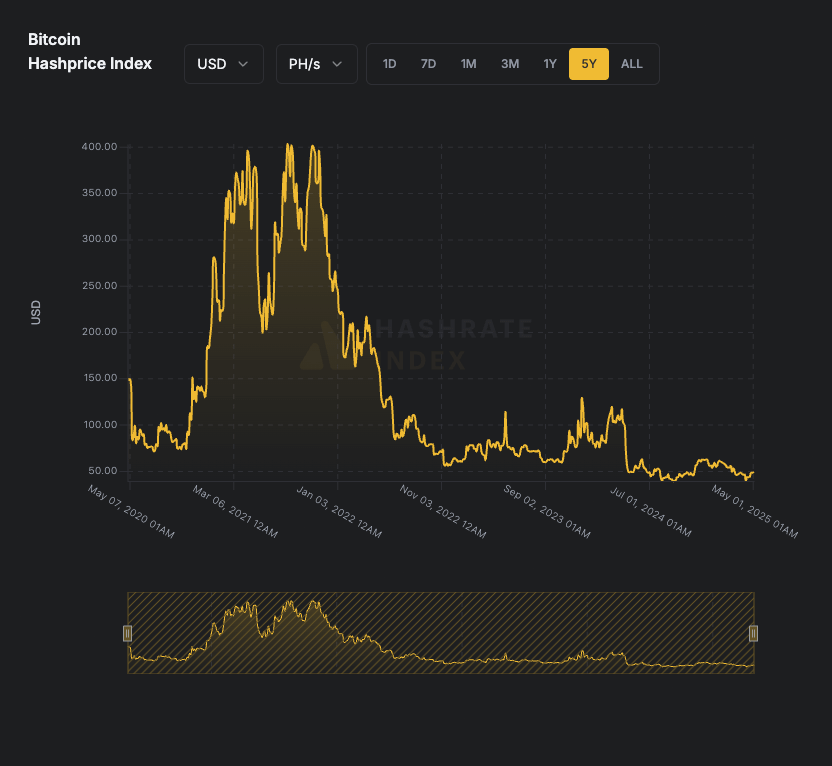Click the USD vertical axis label

click(35, 312)
